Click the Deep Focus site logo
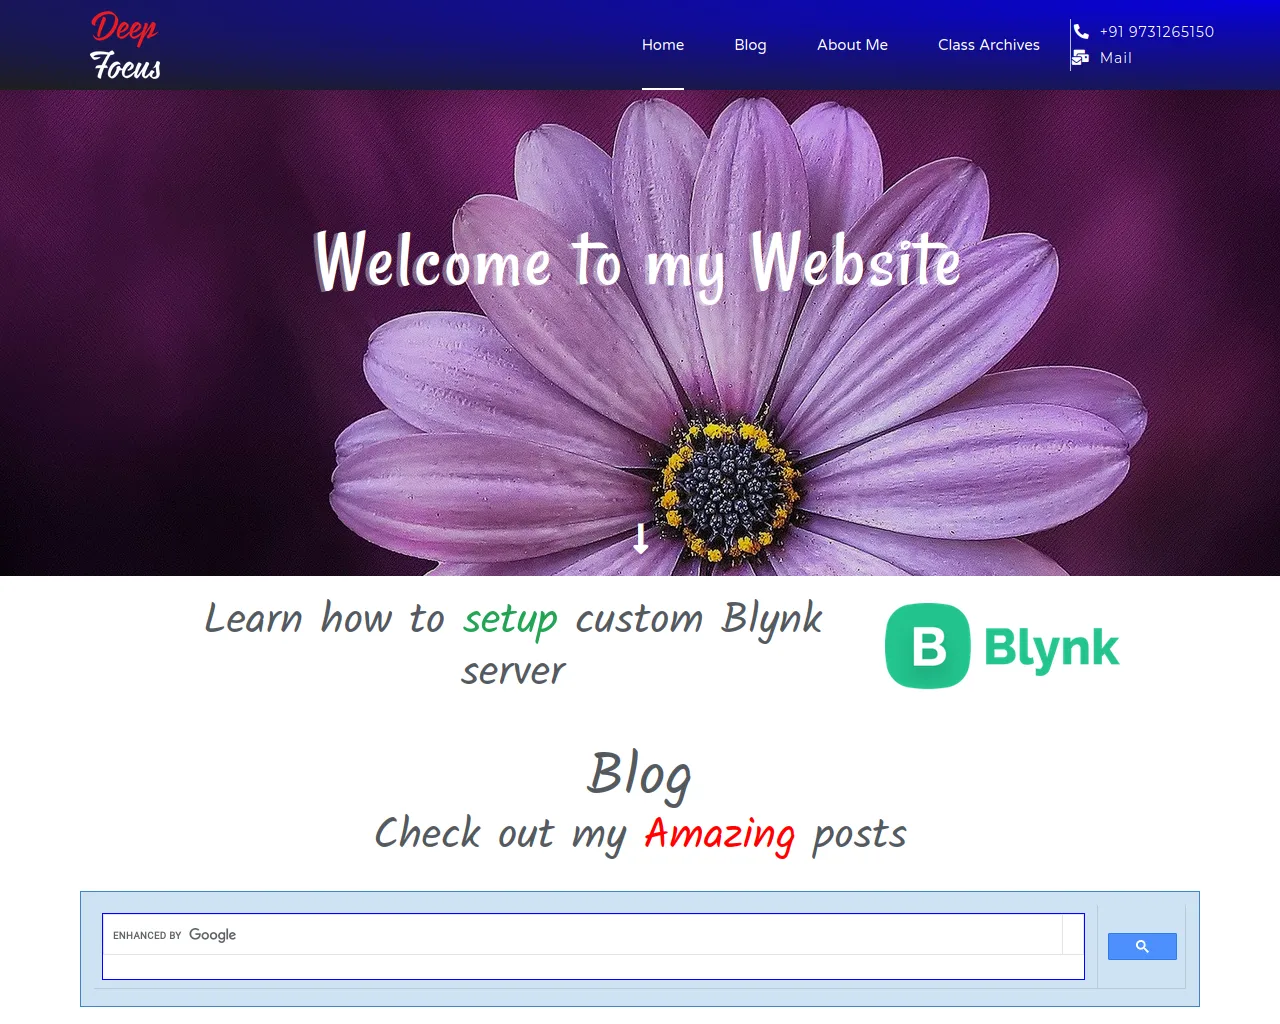Image resolution: width=1280 pixels, height=1024 pixels. (125, 46)
